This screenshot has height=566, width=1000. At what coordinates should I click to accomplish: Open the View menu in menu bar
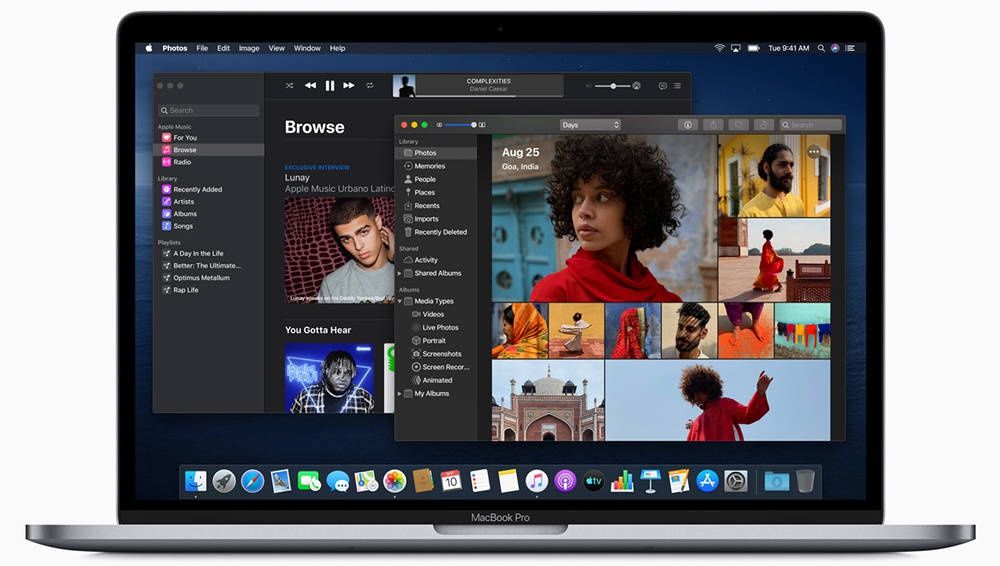tap(276, 48)
